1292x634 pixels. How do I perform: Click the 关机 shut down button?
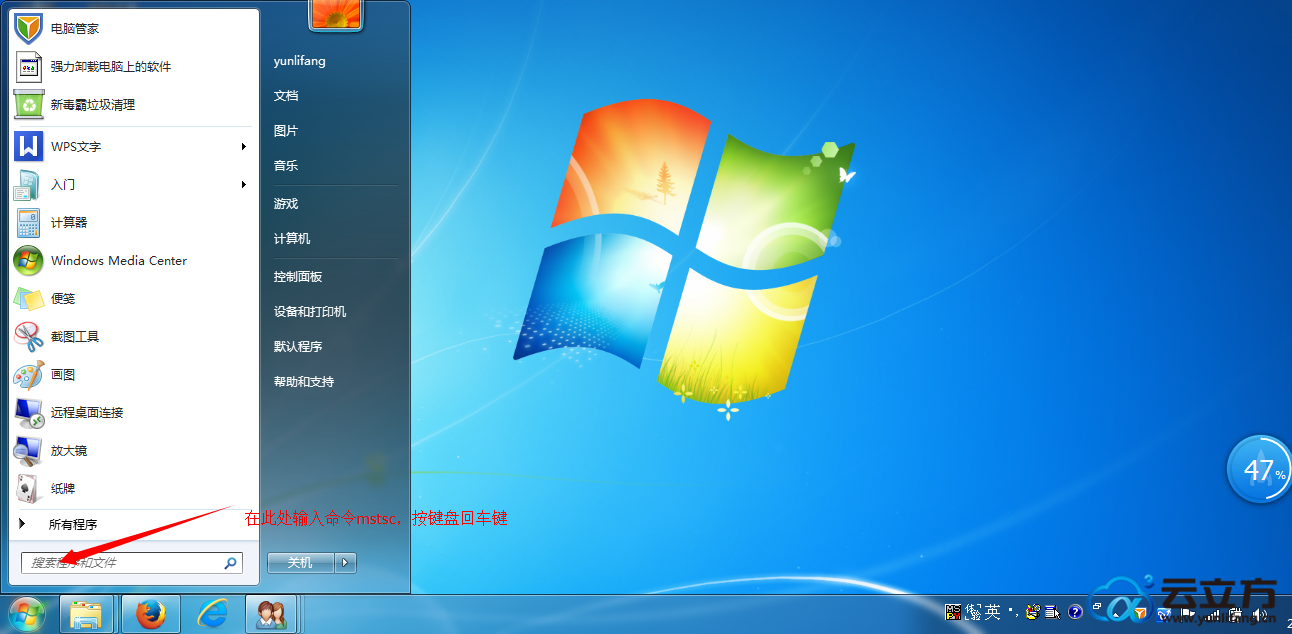301,563
